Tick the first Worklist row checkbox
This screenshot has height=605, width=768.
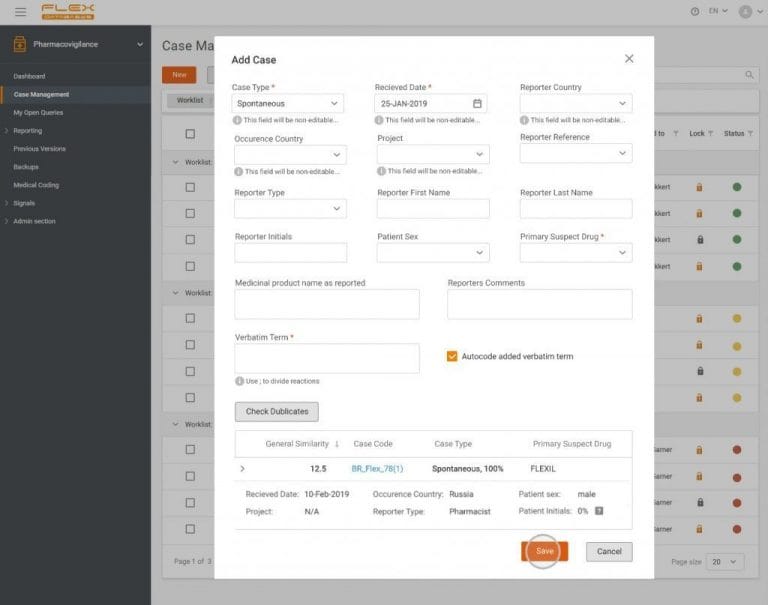tap(190, 187)
